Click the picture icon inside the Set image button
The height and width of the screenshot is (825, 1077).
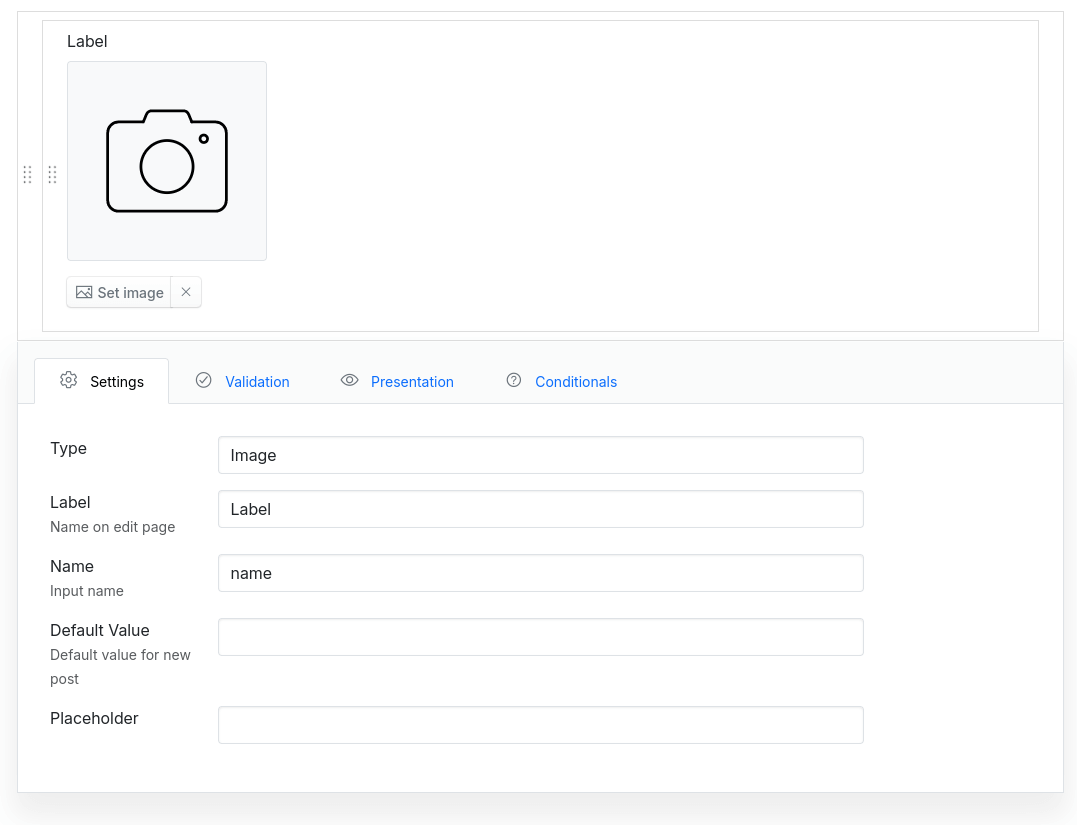(x=85, y=292)
